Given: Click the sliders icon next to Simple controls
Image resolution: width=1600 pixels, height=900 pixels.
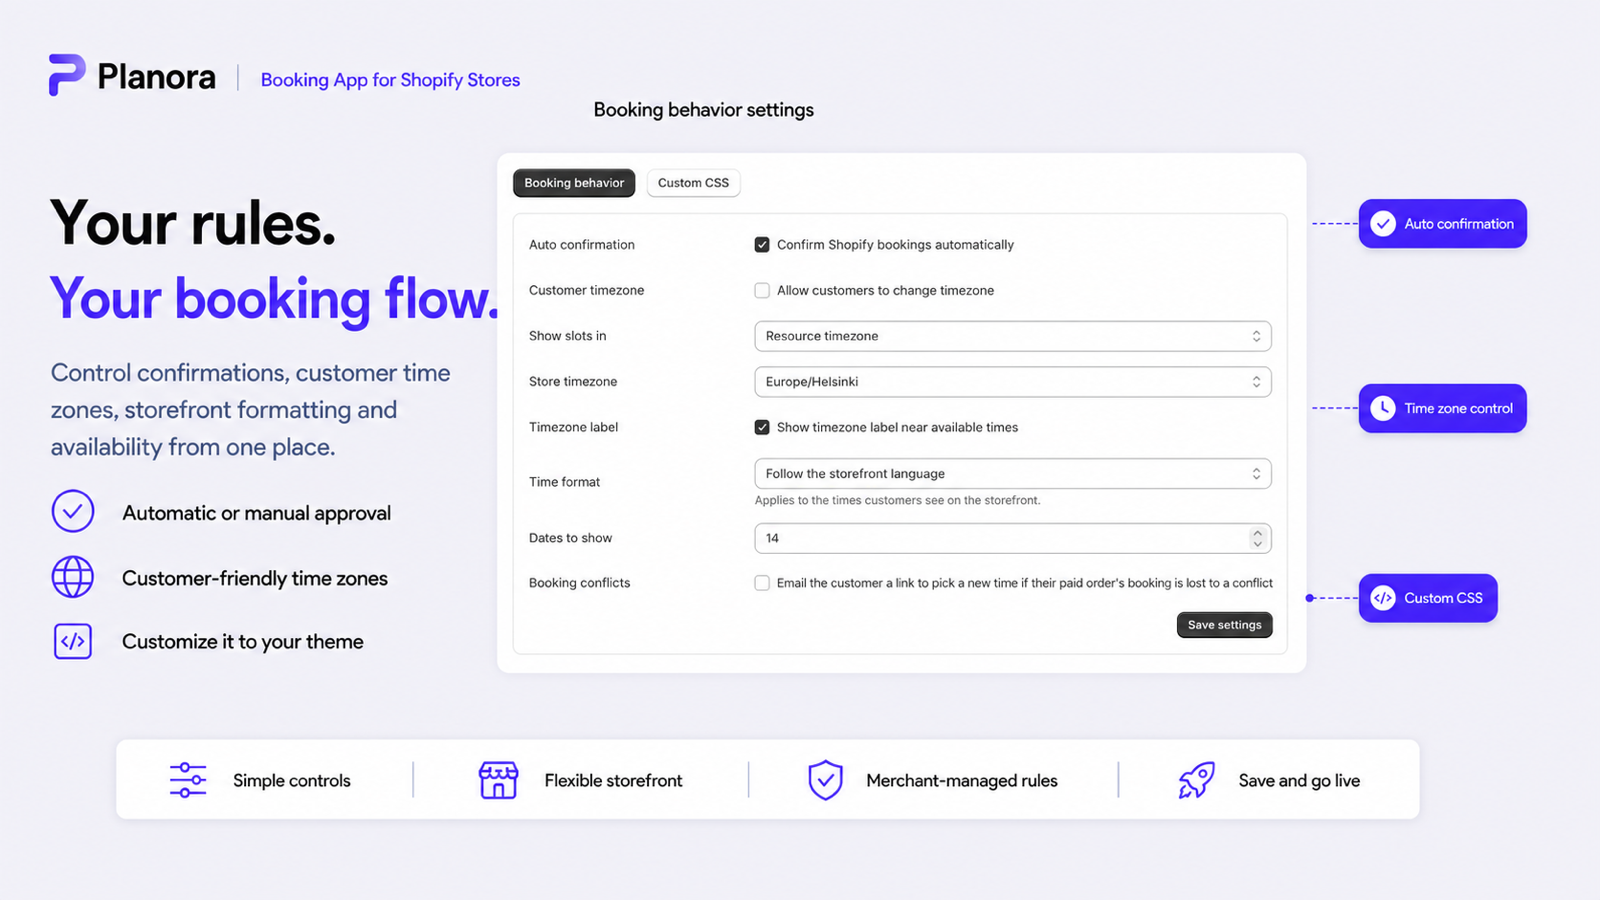Looking at the screenshot, I should click(188, 780).
